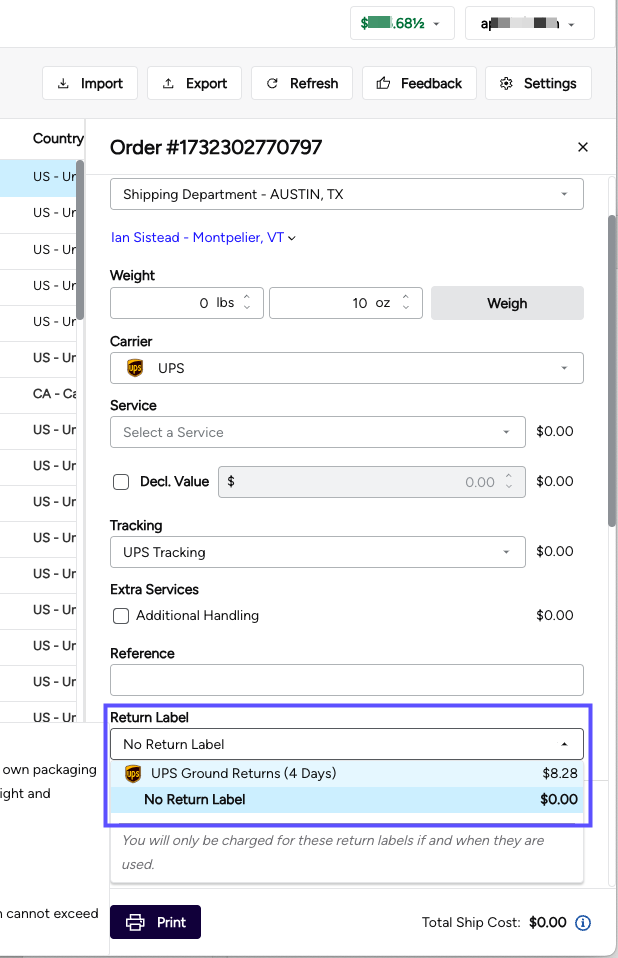Click the Settings gear icon
This screenshot has width=618, height=958.
pyautogui.click(x=506, y=83)
